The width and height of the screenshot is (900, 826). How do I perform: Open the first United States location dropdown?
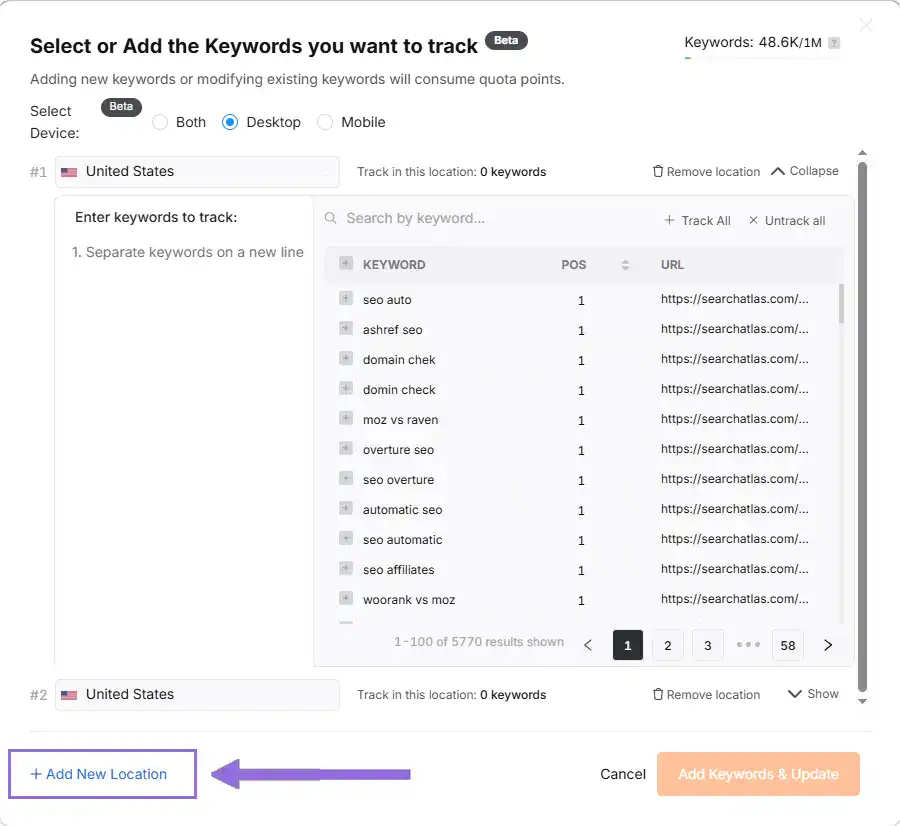click(197, 172)
